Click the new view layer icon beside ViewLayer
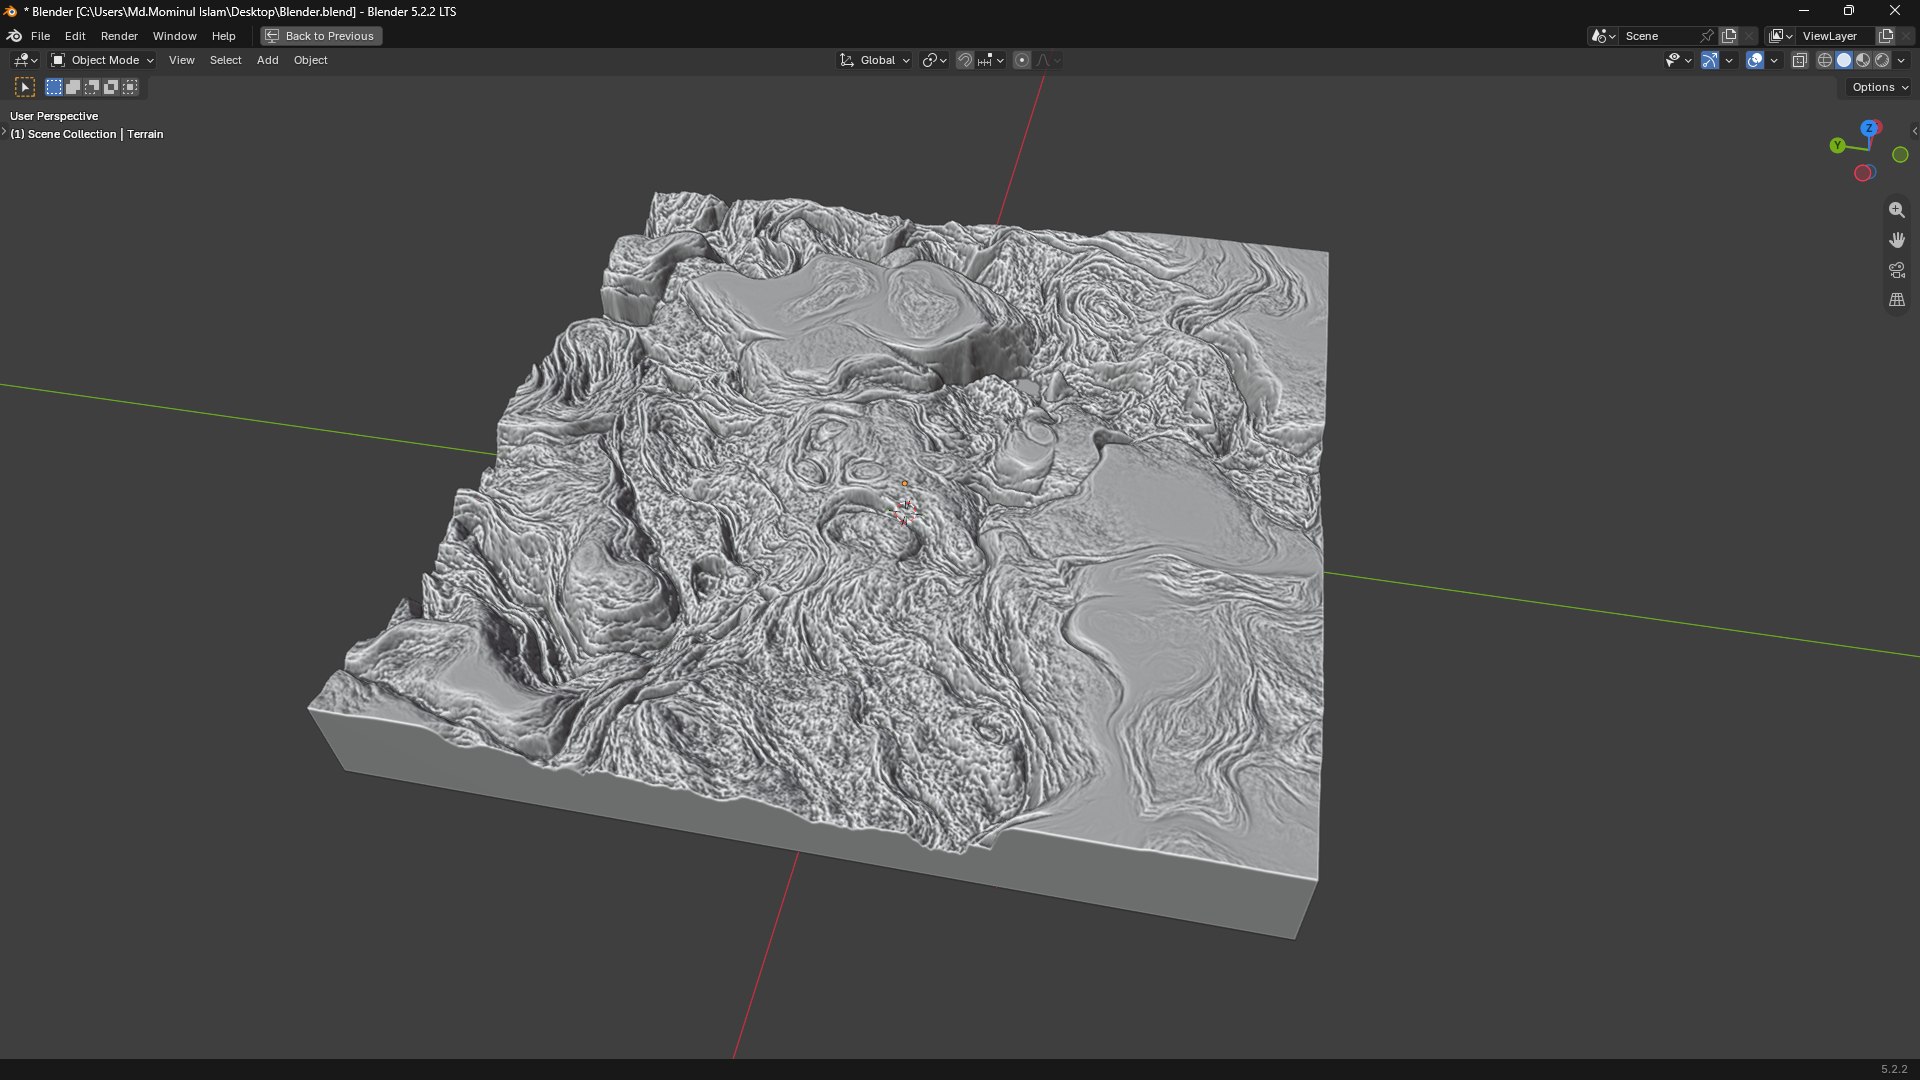Screen dimensions: 1920x1080 point(1885,36)
